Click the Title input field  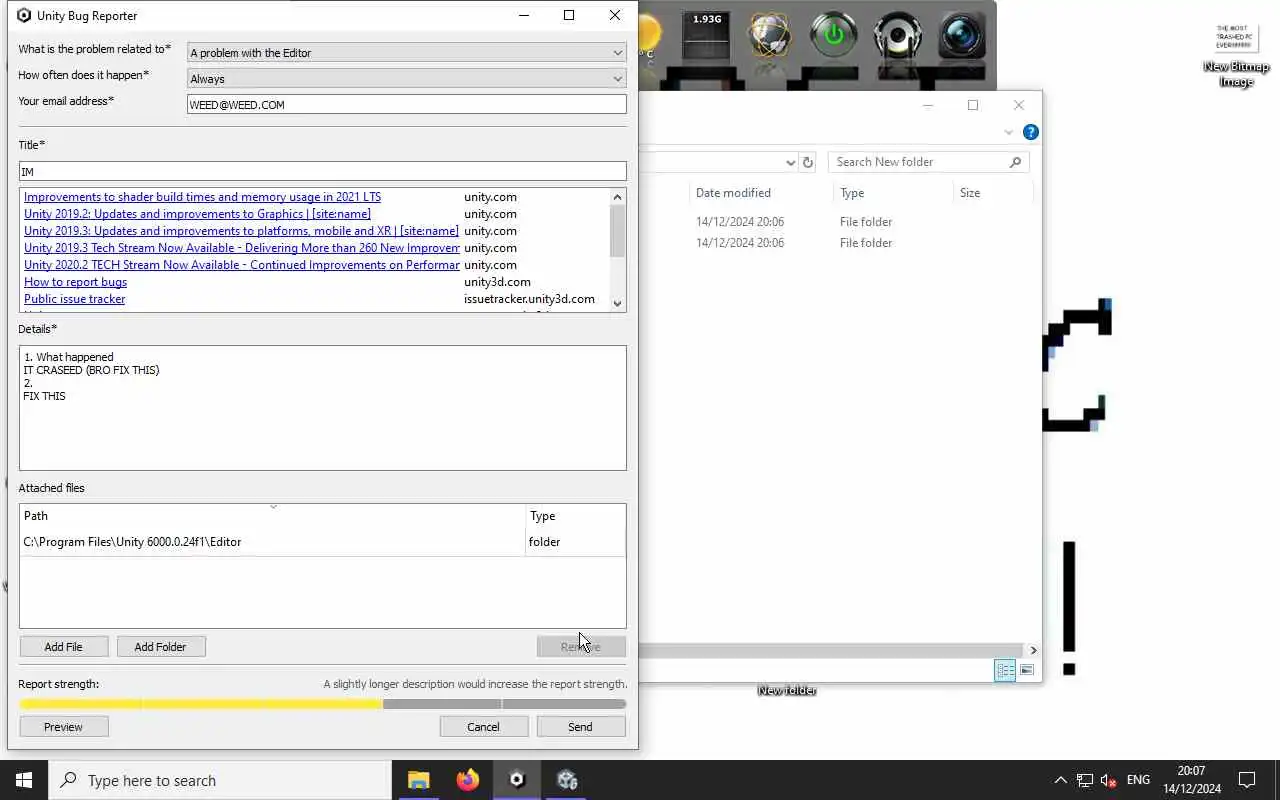point(322,171)
